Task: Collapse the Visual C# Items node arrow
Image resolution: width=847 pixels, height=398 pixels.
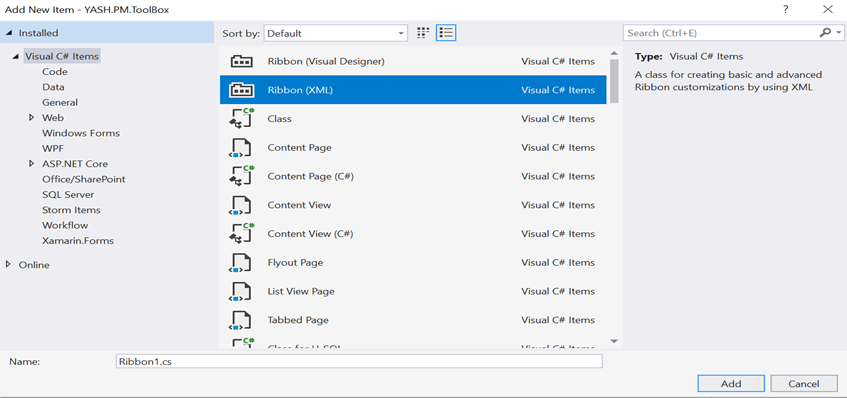Action: 15,56
